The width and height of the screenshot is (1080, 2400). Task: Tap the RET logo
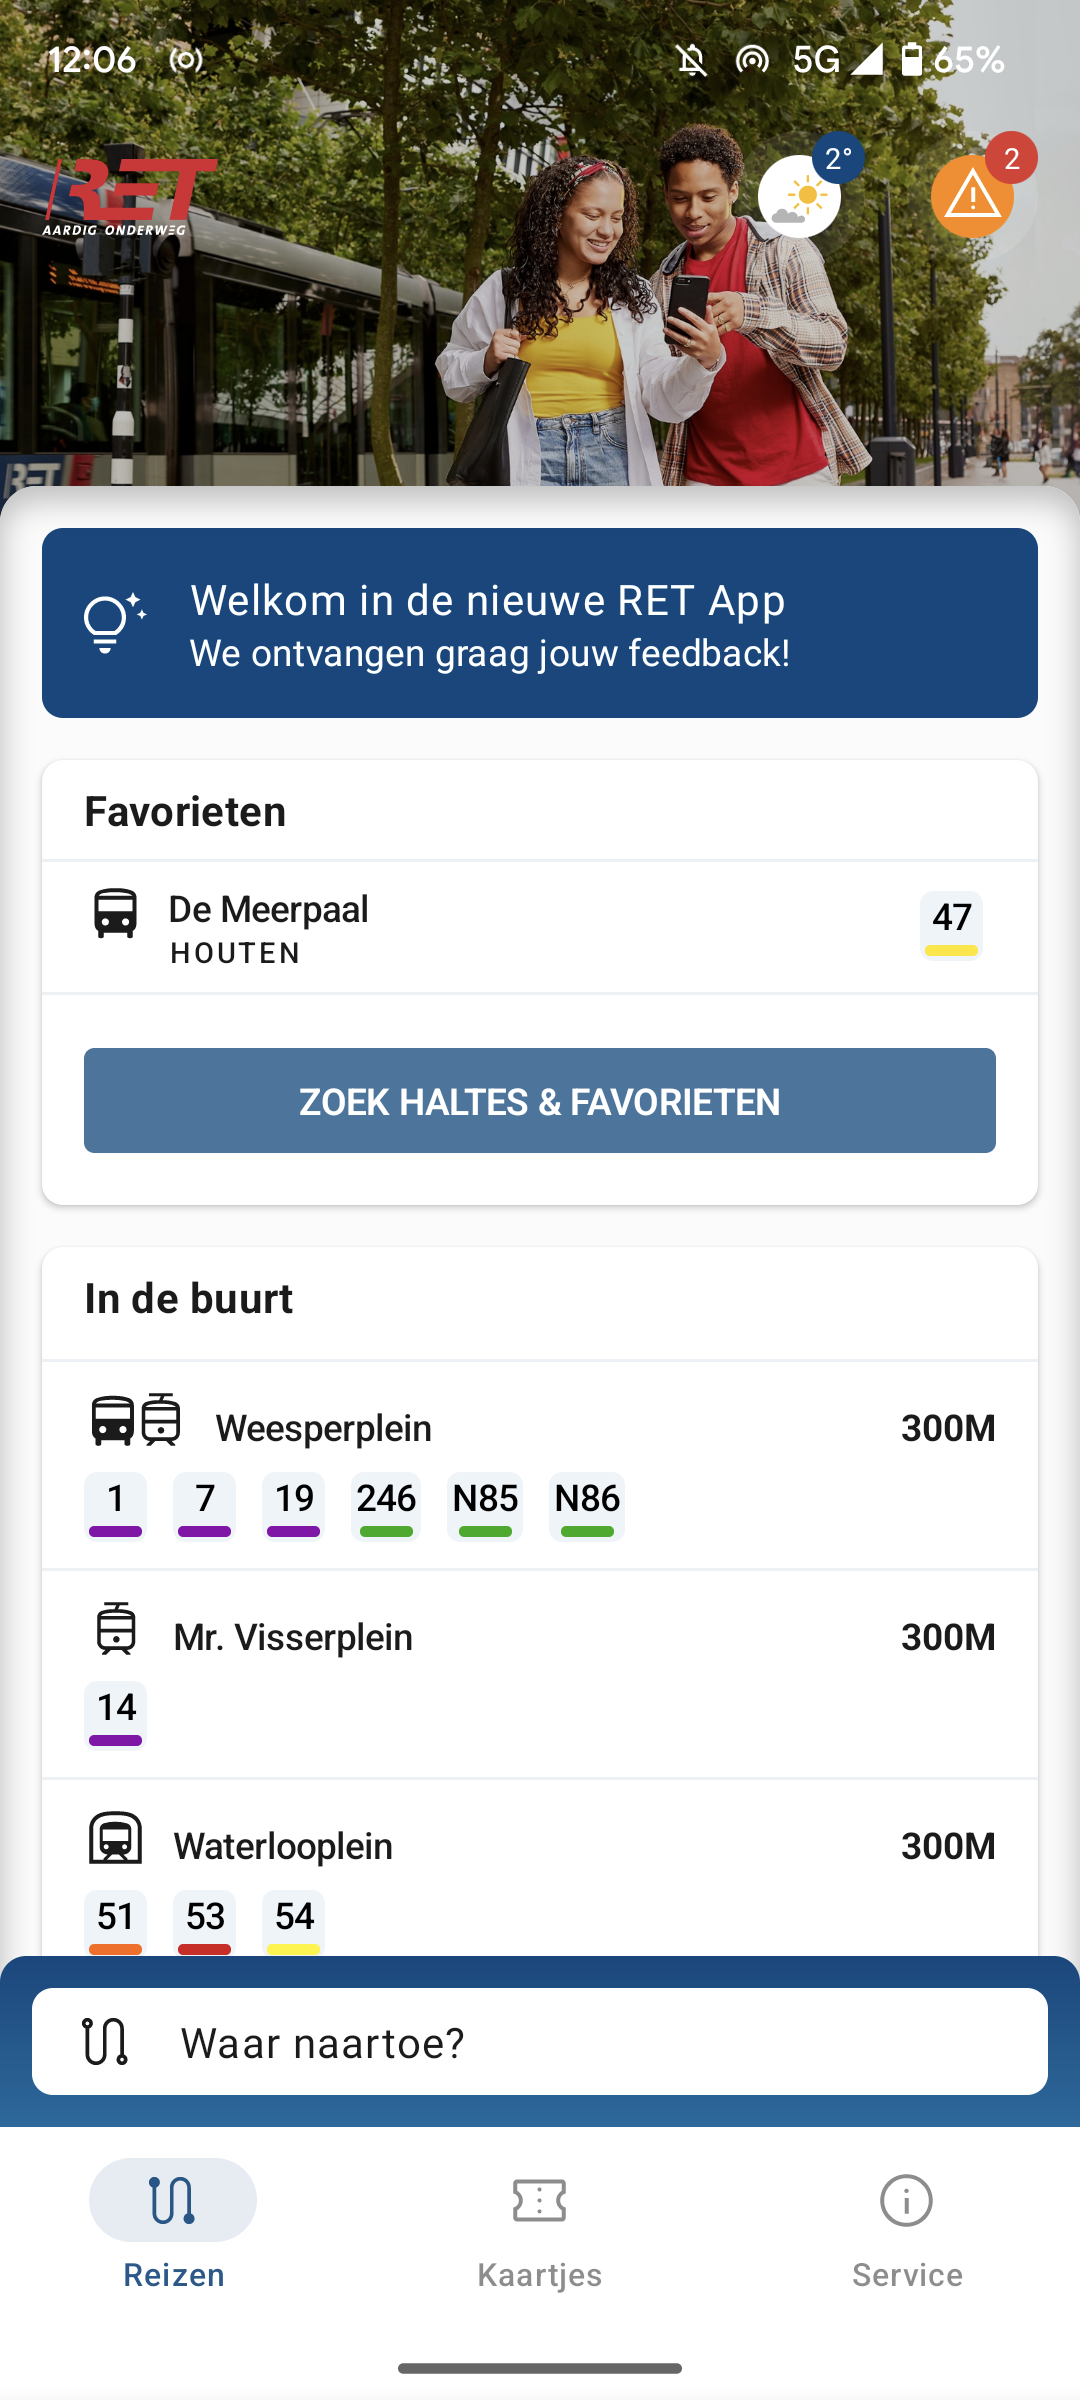coord(130,196)
